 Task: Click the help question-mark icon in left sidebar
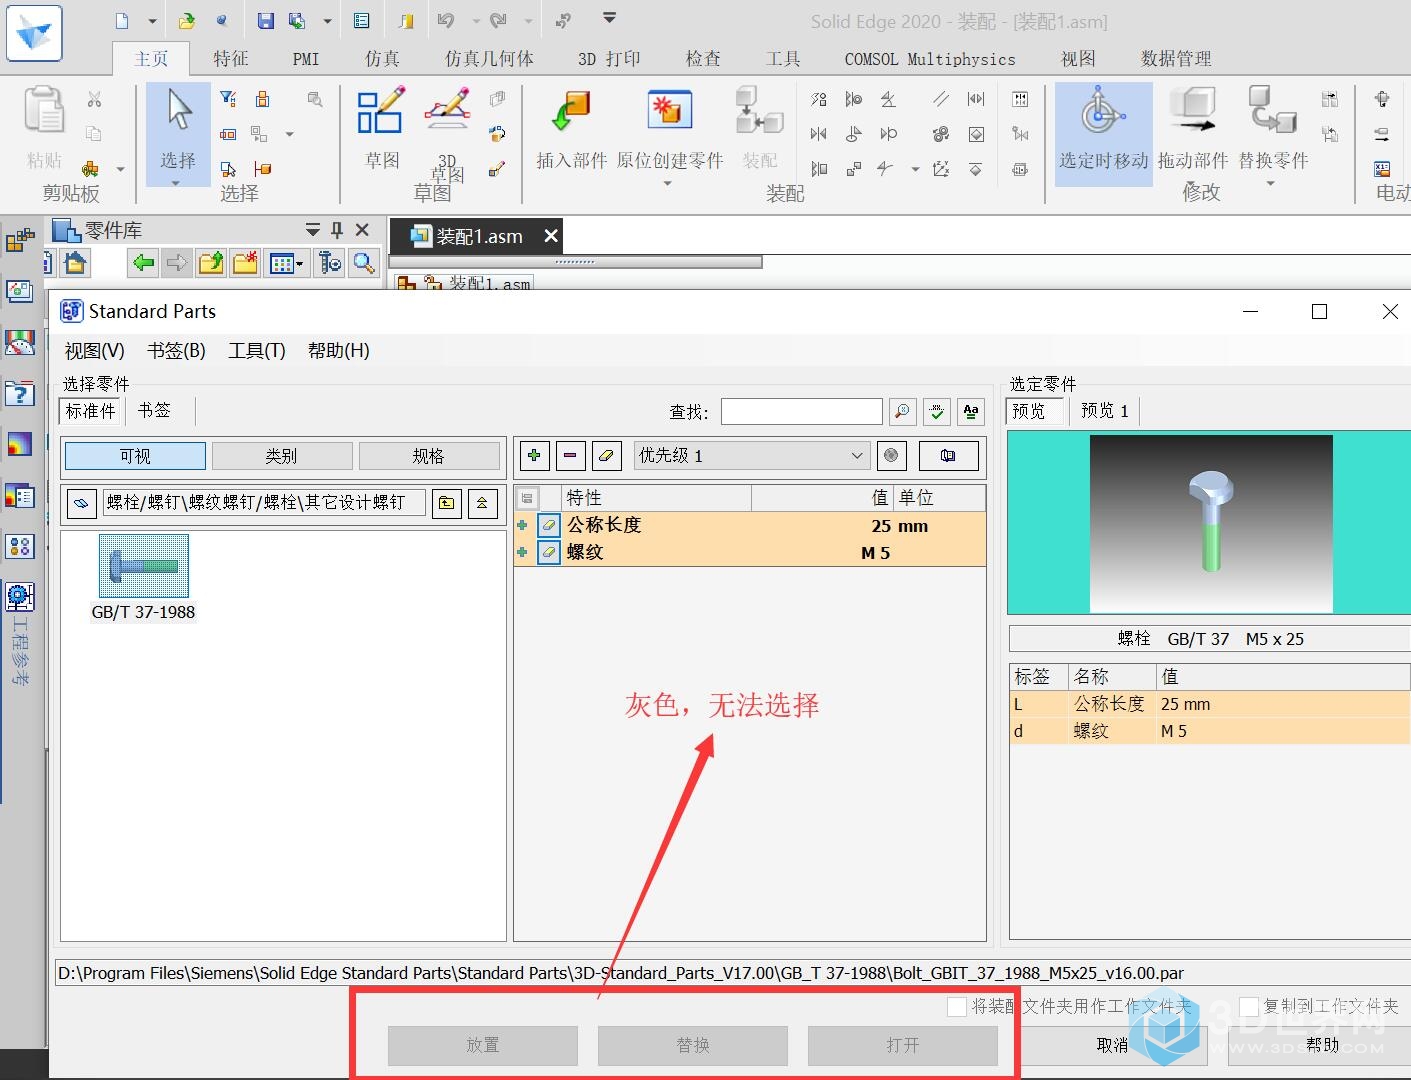(x=19, y=393)
